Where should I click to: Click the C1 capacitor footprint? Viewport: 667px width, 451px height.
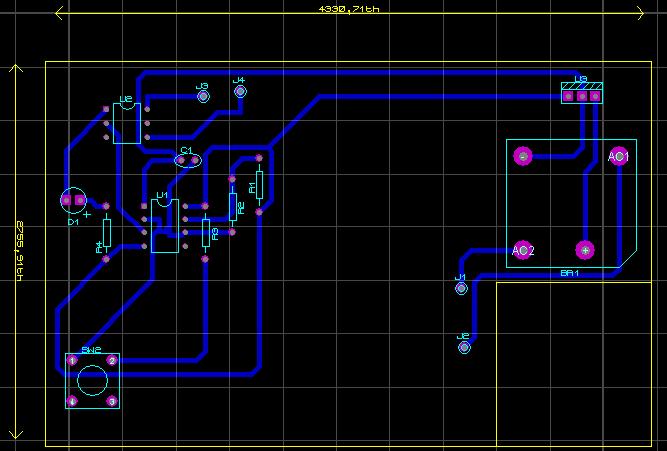[187, 159]
